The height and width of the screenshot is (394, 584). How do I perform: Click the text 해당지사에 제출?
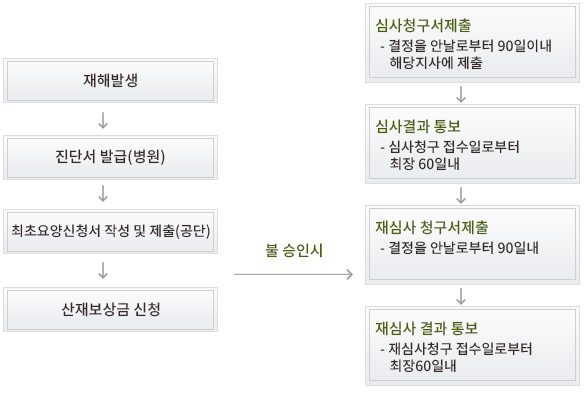pos(436,63)
